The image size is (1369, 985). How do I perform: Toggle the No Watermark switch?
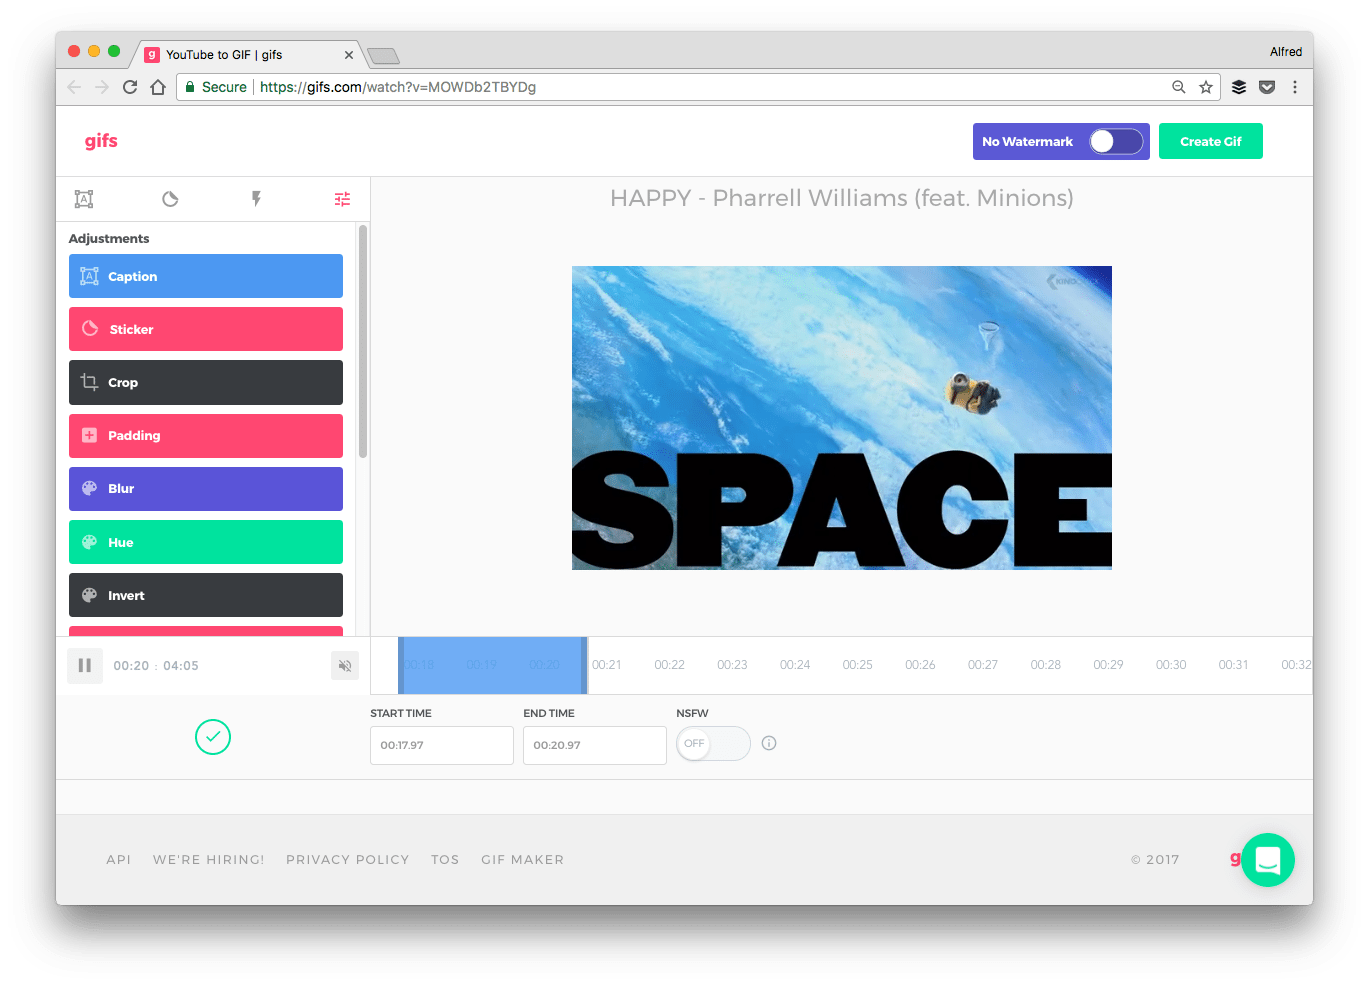pyautogui.click(x=1116, y=141)
